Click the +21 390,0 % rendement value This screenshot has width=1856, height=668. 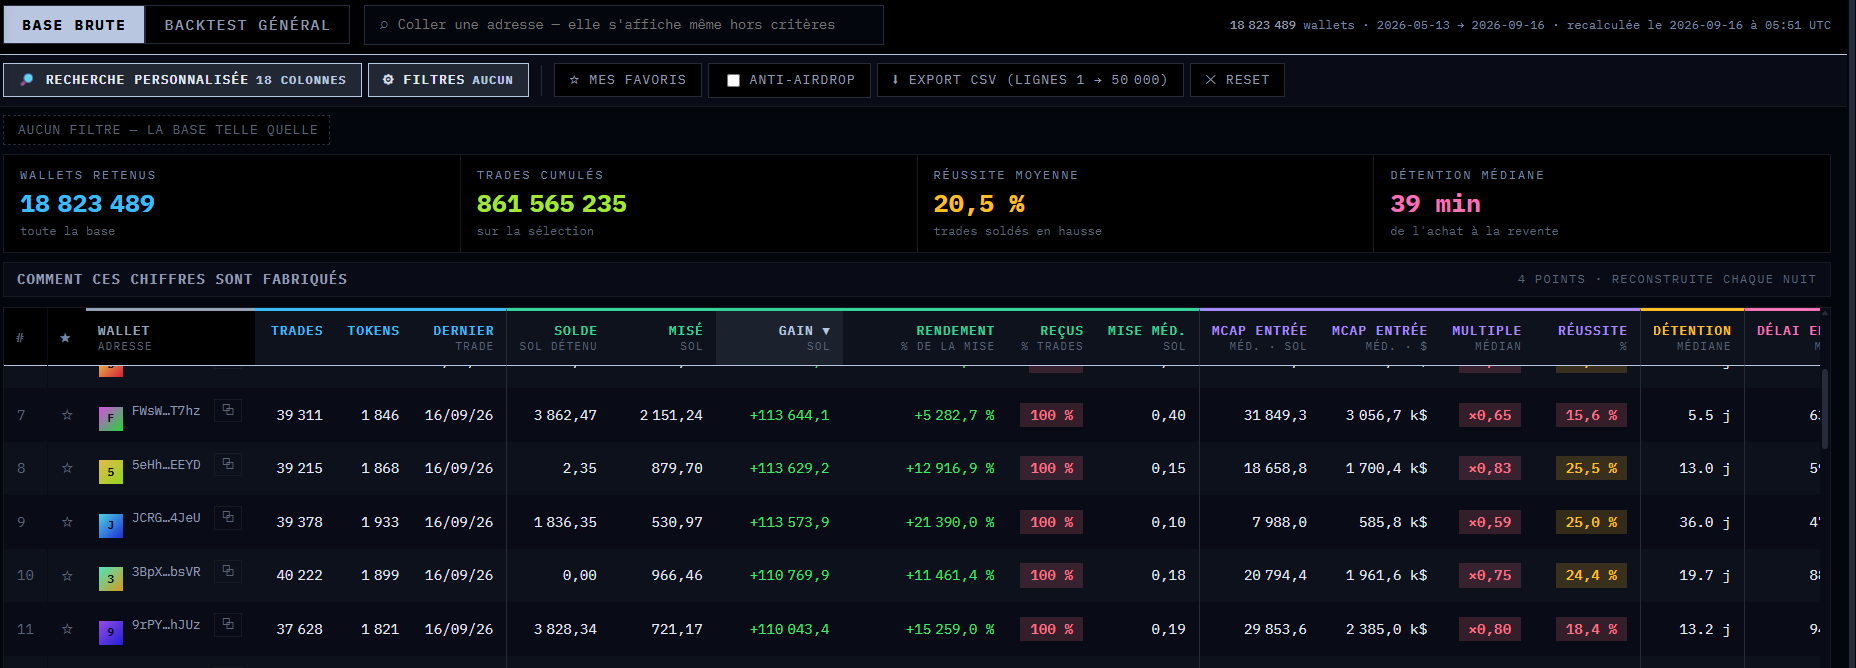(x=949, y=522)
